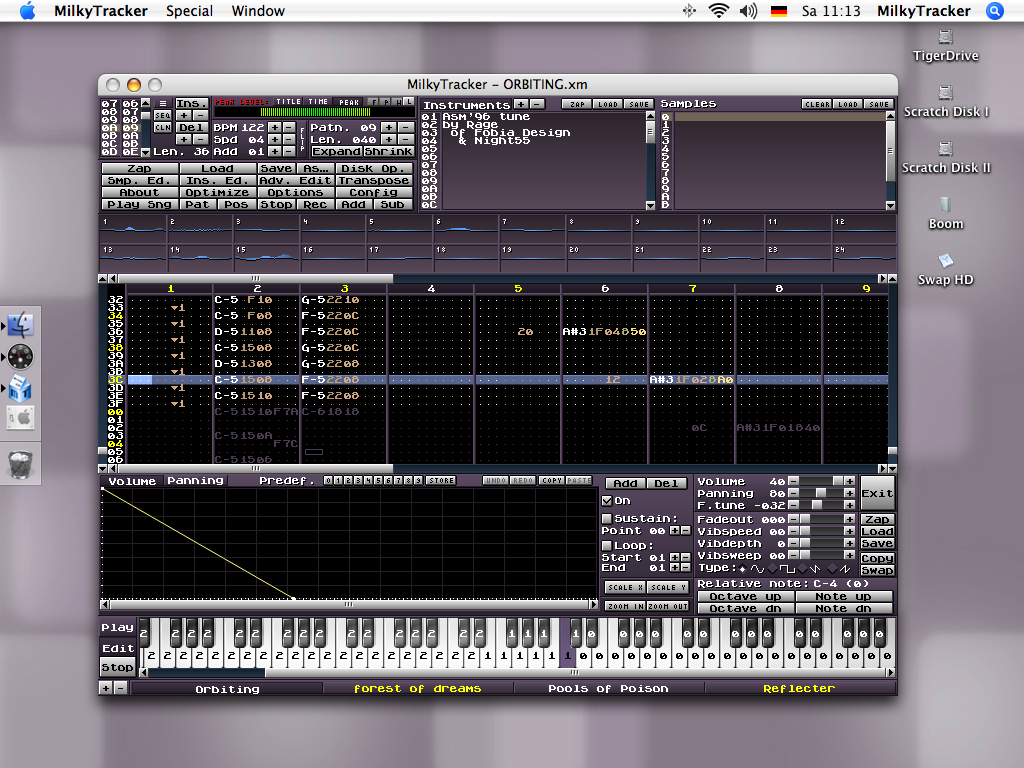Screen dimensions: 1024x768
Task: Adjust the instrument Volume slider
Action: tap(821, 481)
